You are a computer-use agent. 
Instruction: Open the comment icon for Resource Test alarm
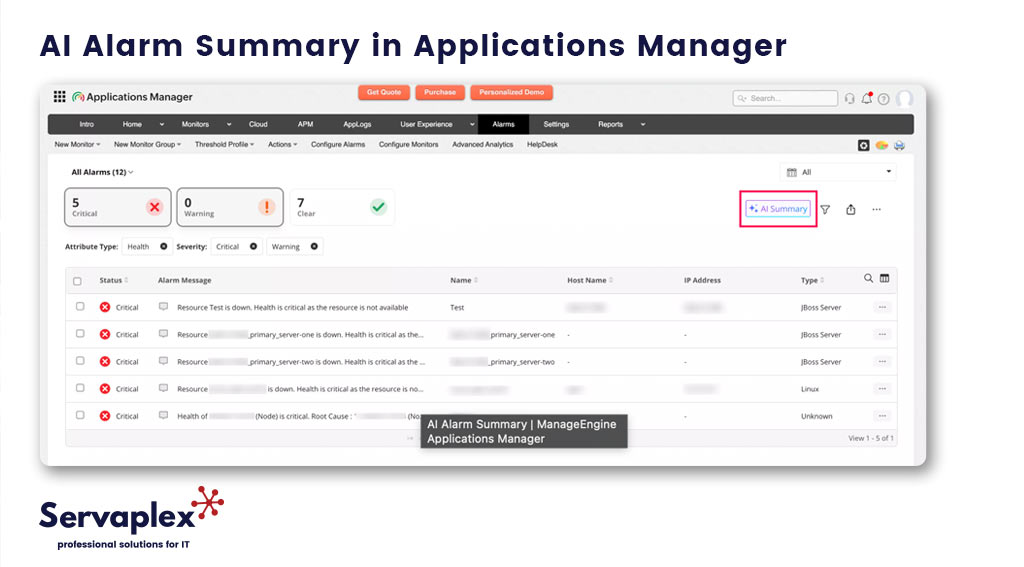(x=163, y=306)
